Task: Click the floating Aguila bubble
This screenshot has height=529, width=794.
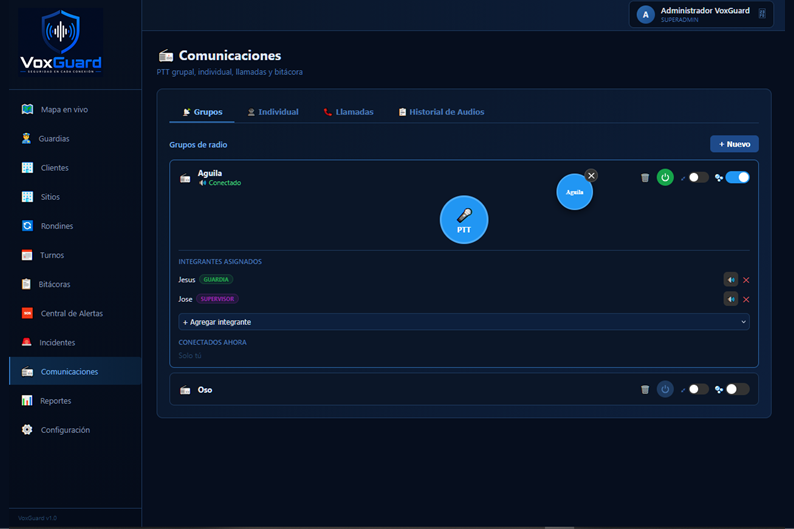Action: point(574,192)
